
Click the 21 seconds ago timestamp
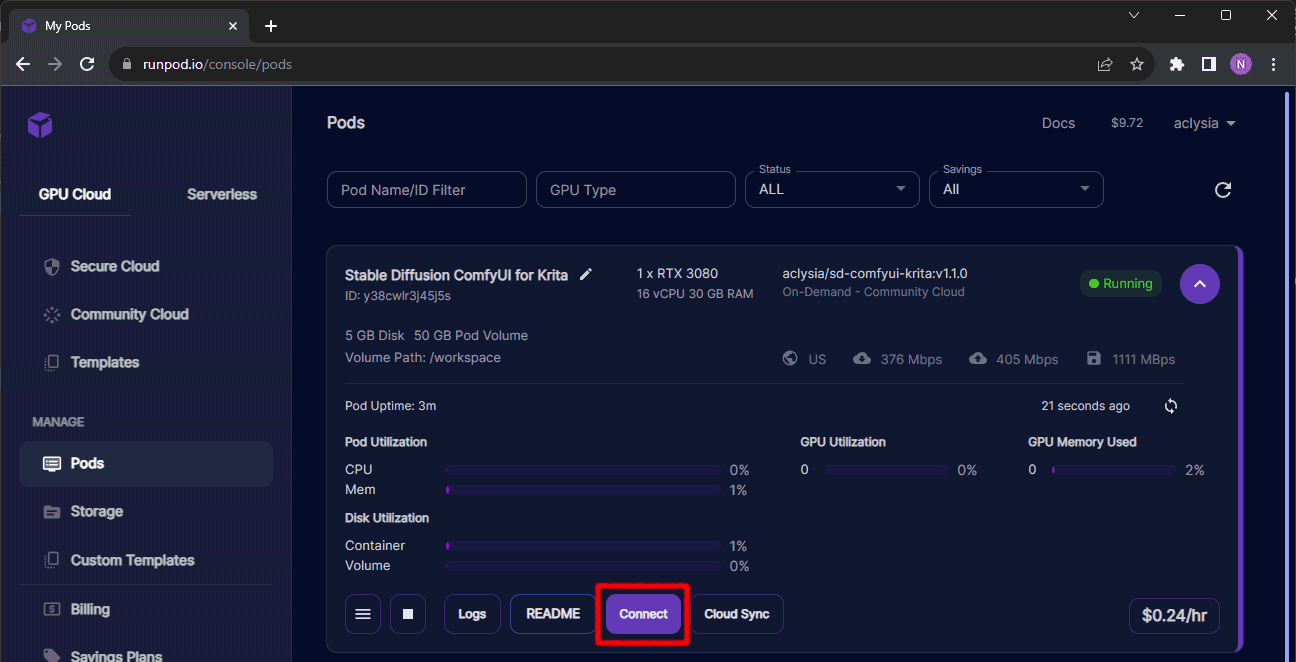point(1085,406)
